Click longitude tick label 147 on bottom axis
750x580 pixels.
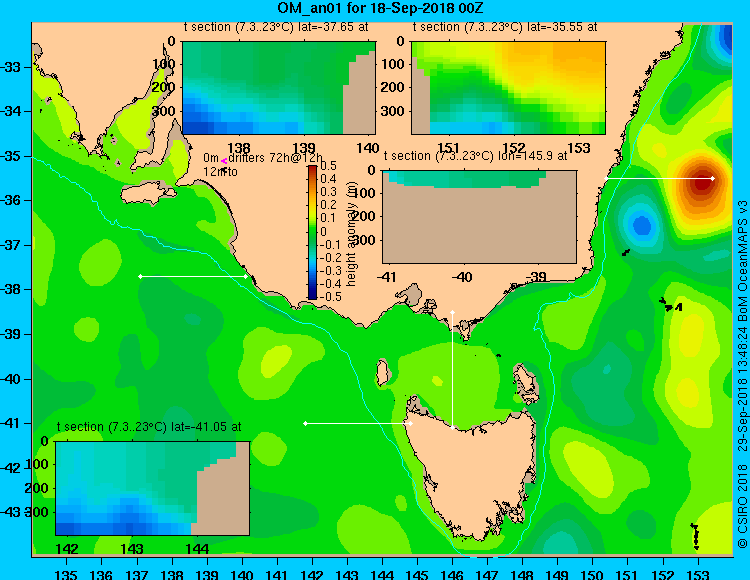[x=487, y=574]
